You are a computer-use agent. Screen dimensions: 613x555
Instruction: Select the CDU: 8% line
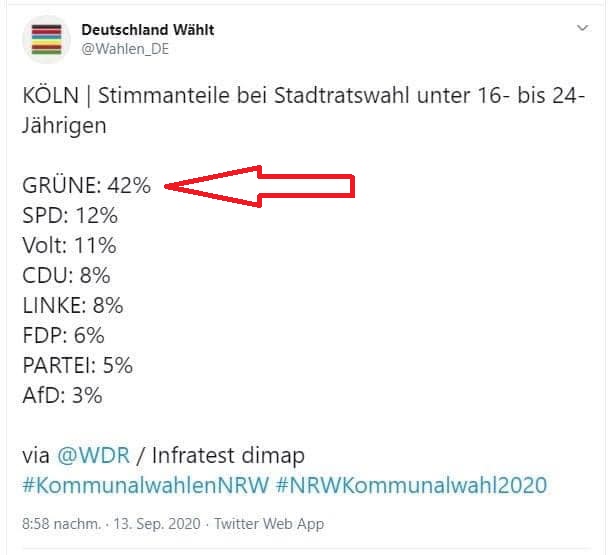[66, 276]
